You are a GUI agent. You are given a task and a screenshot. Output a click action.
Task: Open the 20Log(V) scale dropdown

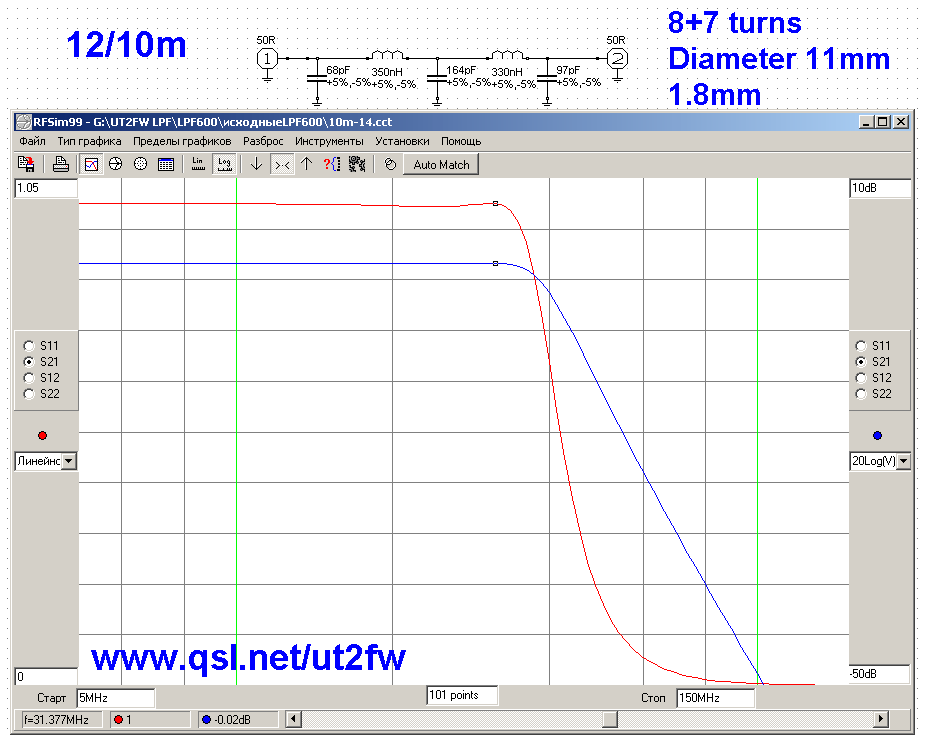coord(904,461)
